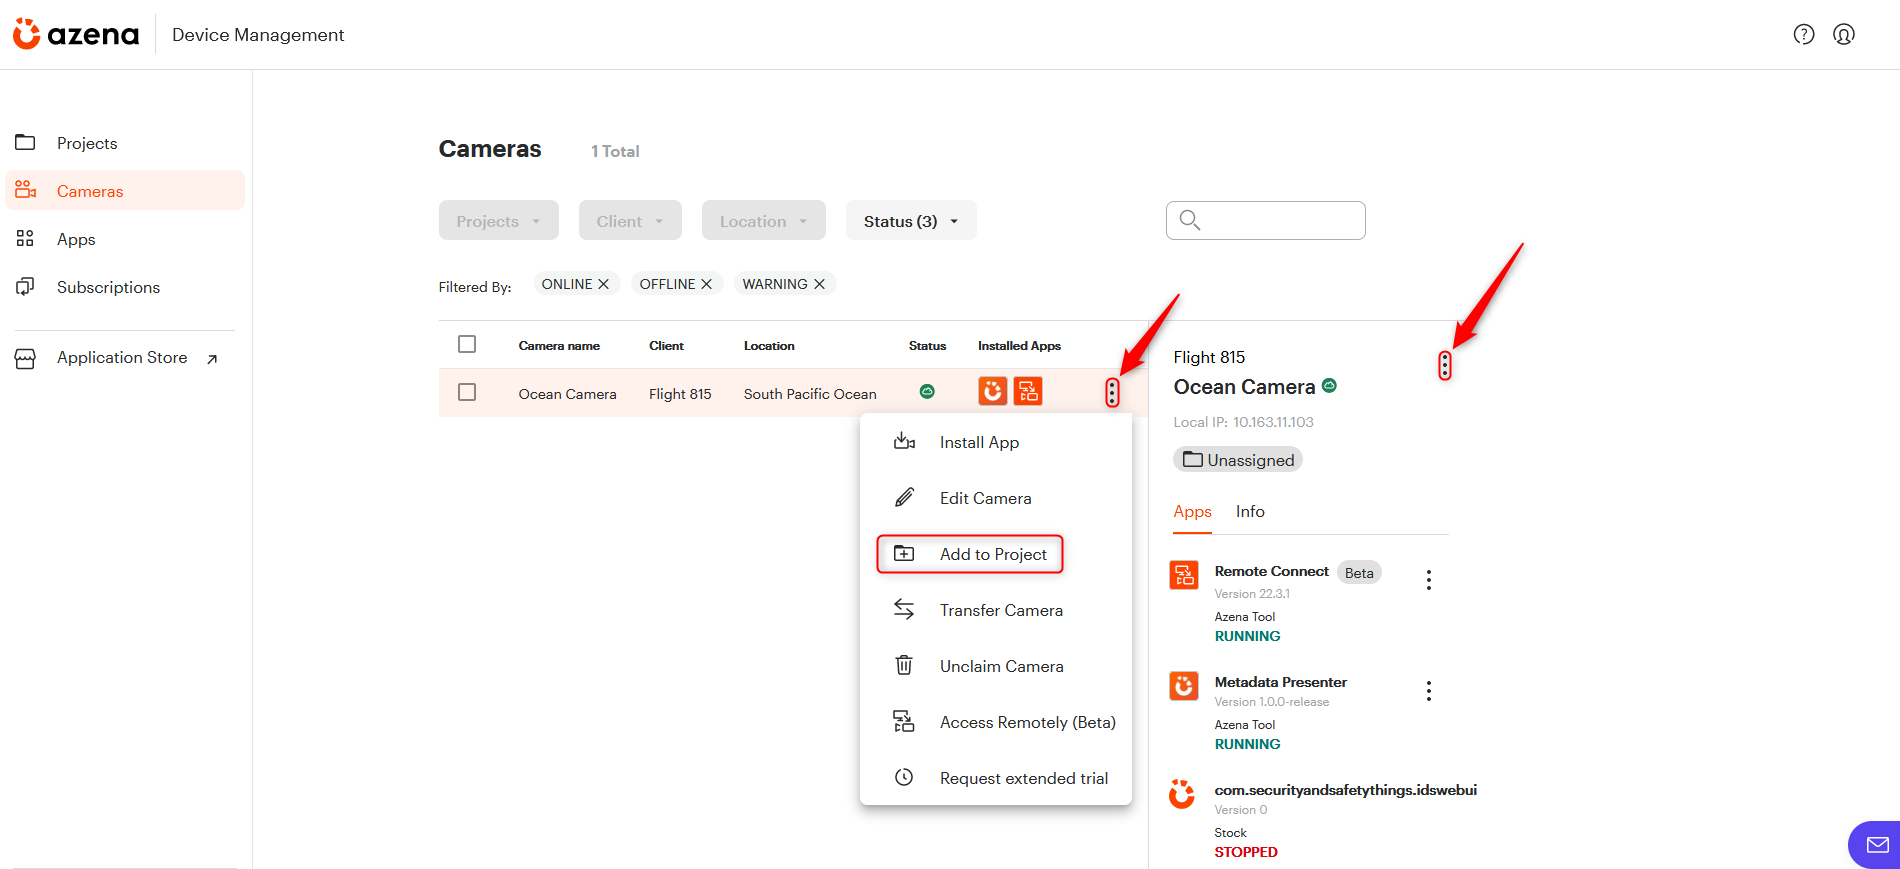Click the green online status icon in Ocean Camera row
The height and width of the screenshot is (869, 1900).
(927, 392)
